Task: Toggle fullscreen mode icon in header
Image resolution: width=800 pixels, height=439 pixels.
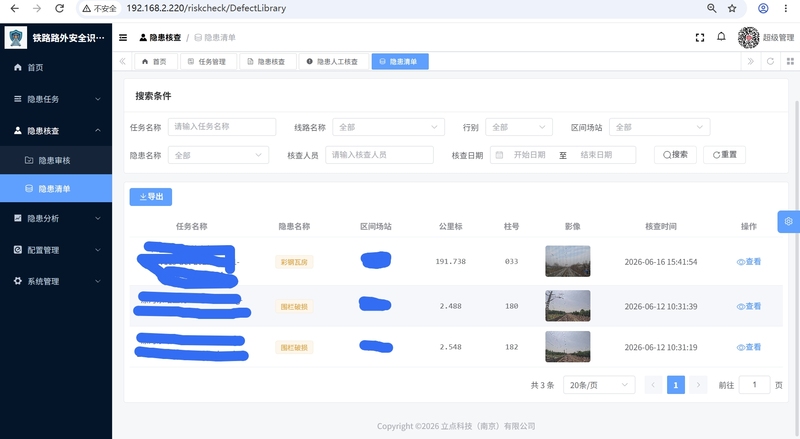Action: (699, 37)
